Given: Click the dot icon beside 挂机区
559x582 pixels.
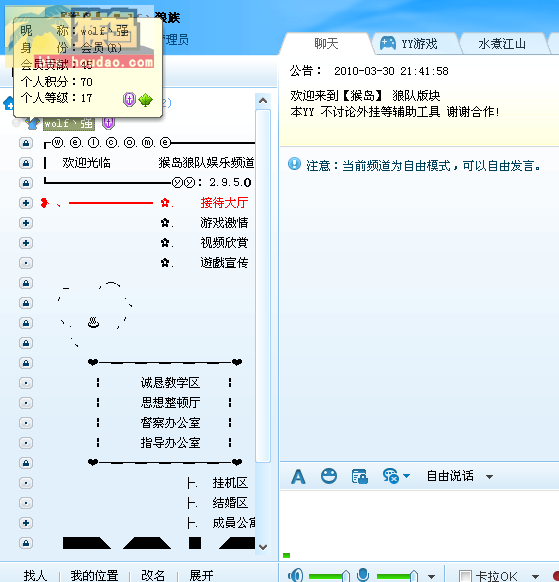Looking at the screenshot, I should pos(26,483).
